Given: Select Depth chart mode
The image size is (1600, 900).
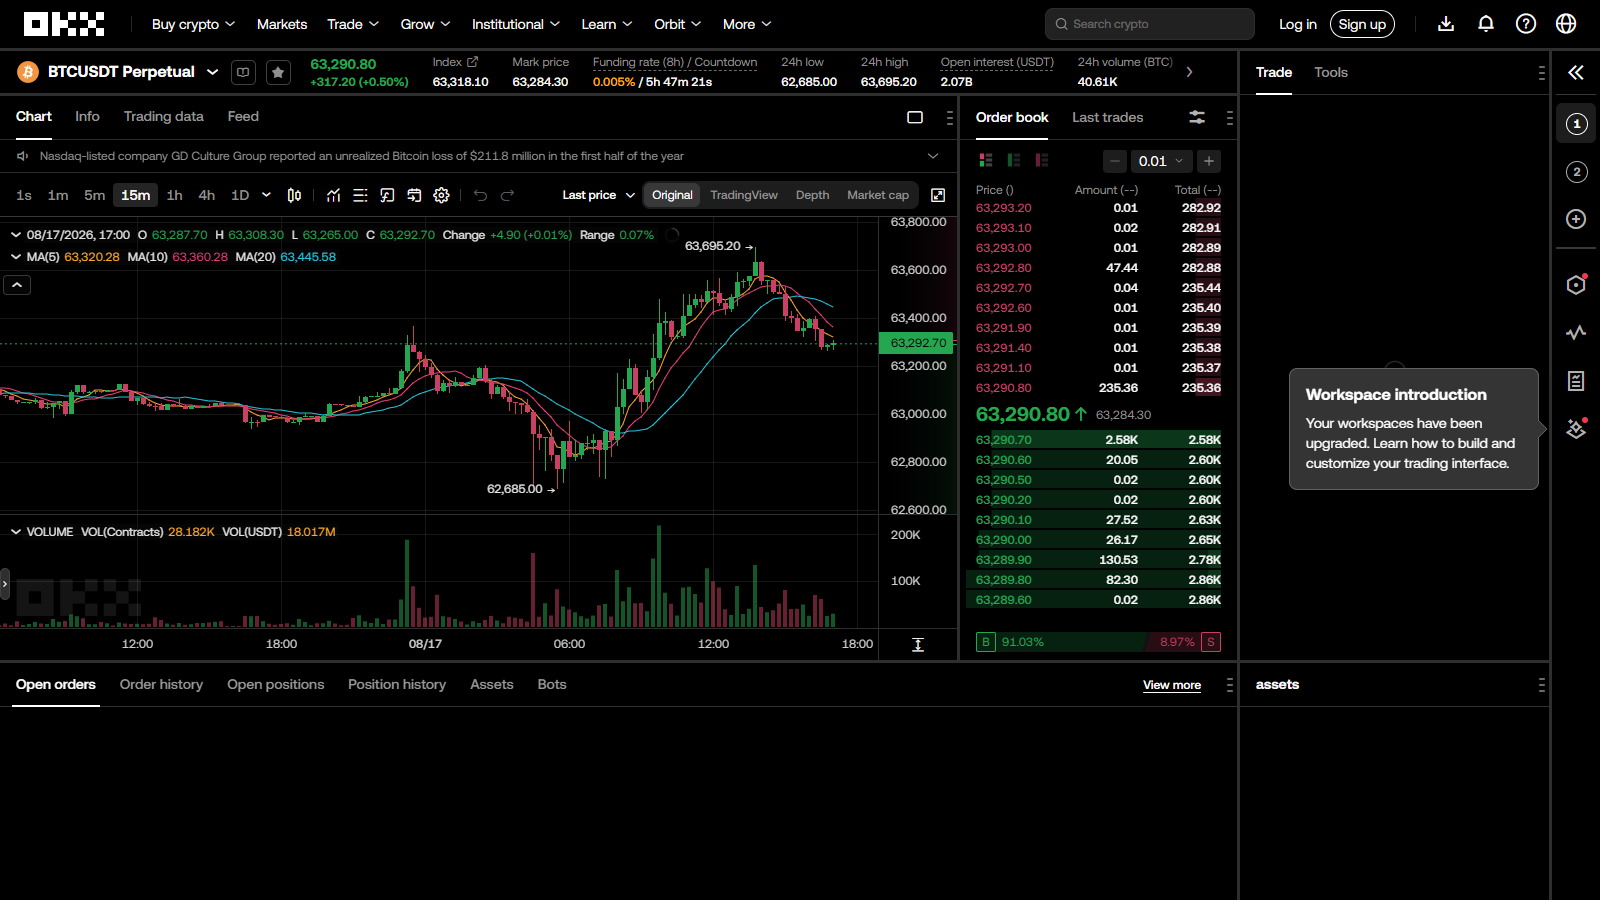Looking at the screenshot, I should [812, 195].
